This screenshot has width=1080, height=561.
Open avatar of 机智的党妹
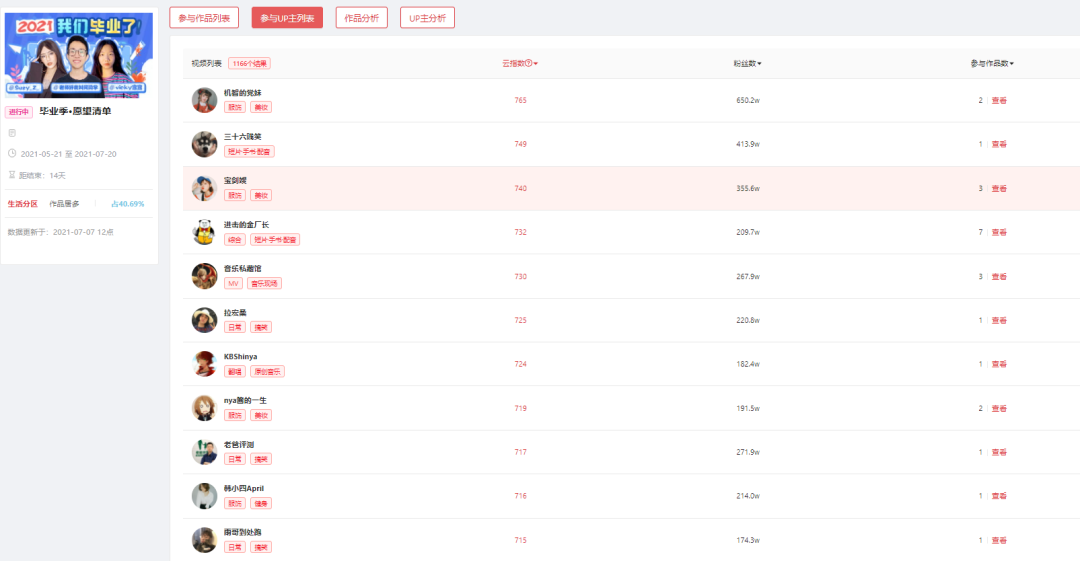(x=205, y=101)
